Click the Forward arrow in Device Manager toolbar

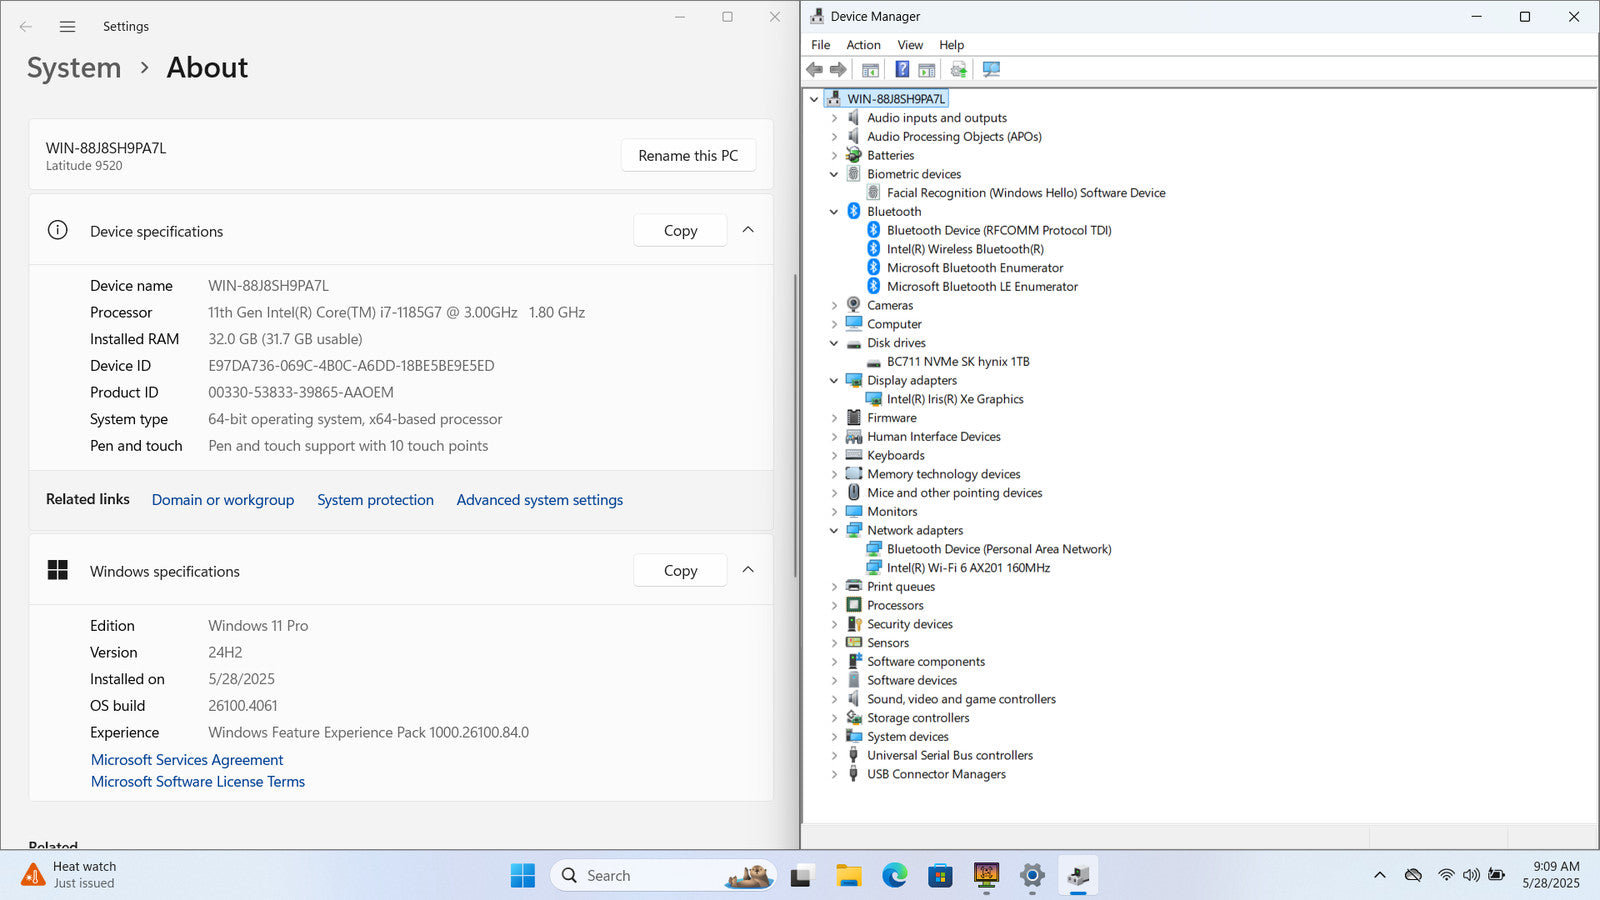[x=838, y=69]
